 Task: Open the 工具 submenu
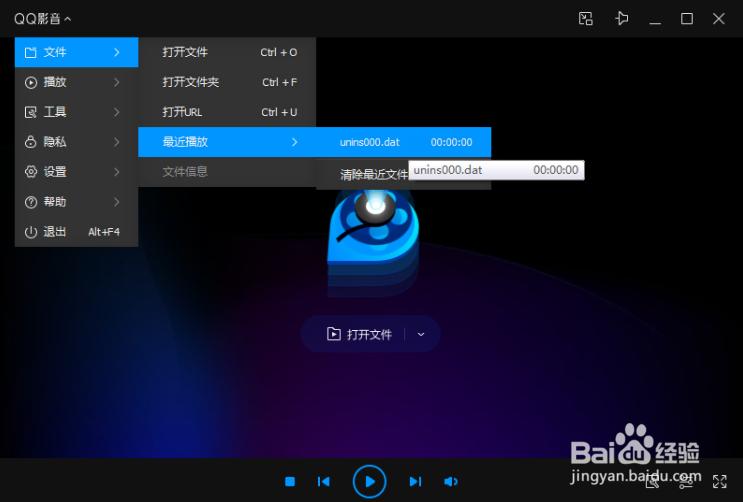click(76, 112)
